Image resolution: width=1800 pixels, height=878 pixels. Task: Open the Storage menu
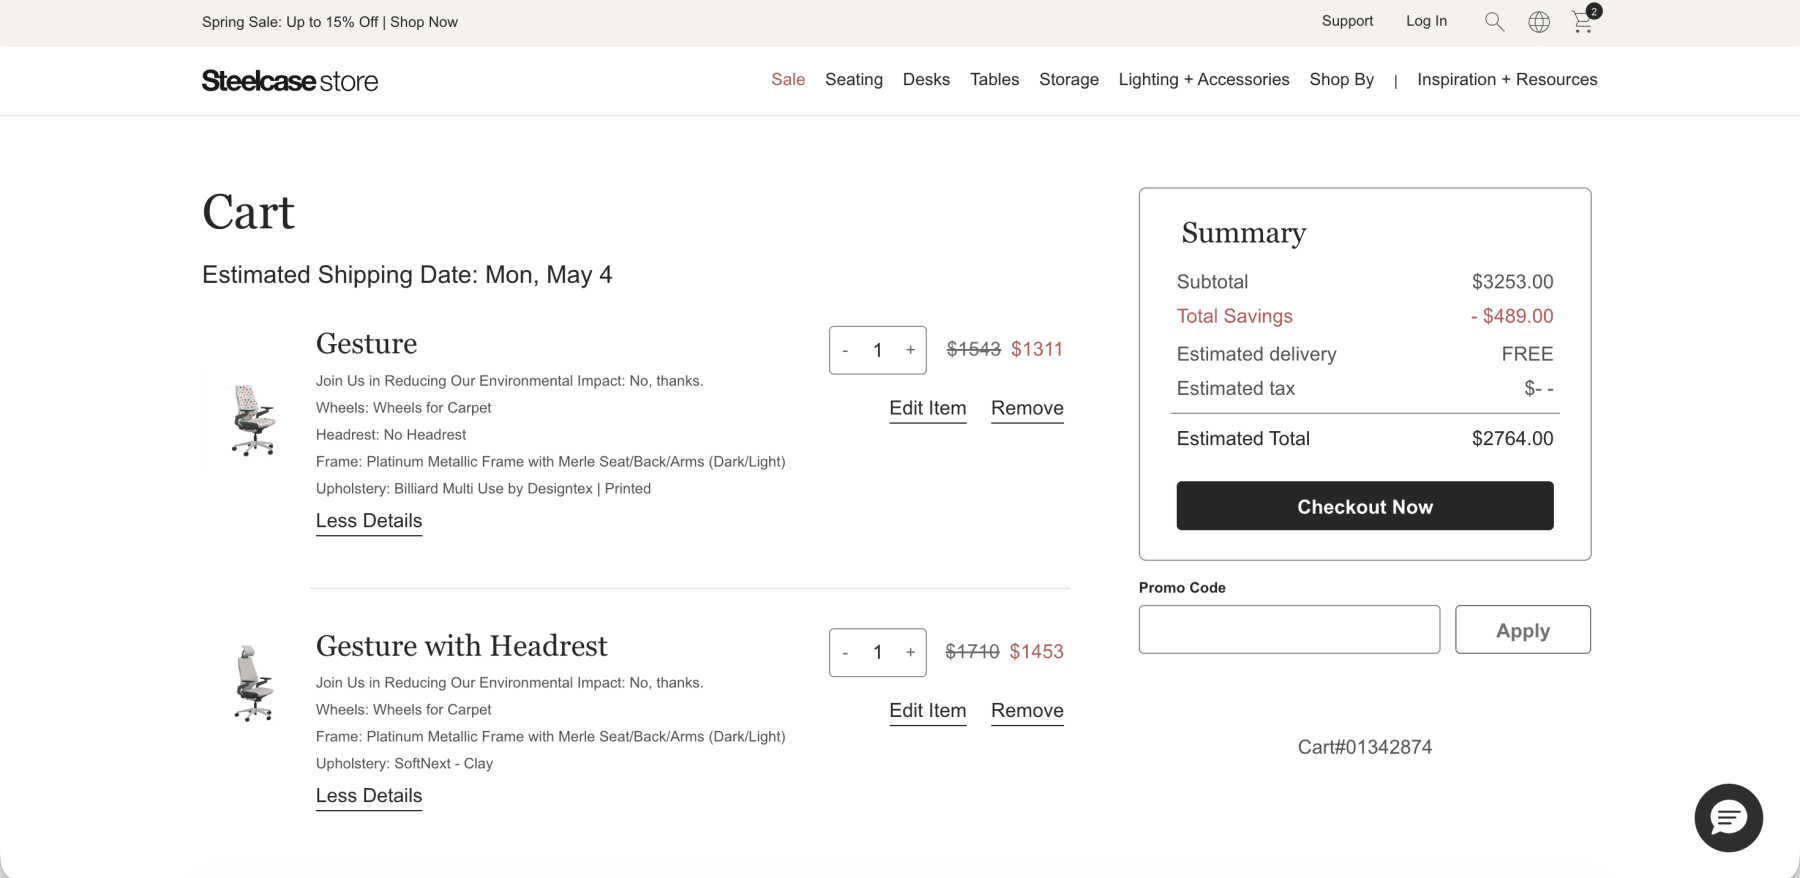1069,79
